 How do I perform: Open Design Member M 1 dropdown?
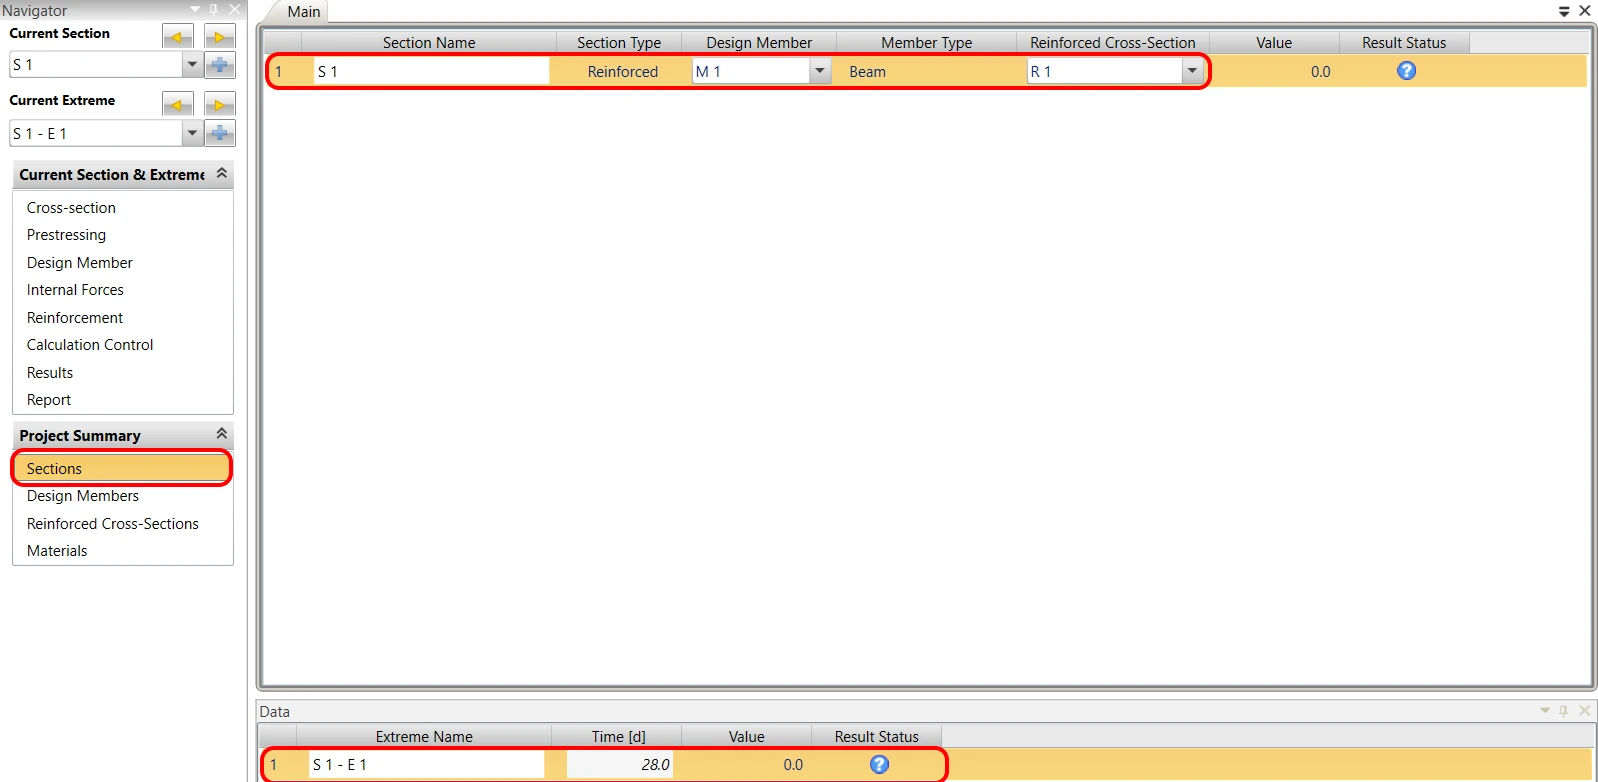click(x=820, y=71)
